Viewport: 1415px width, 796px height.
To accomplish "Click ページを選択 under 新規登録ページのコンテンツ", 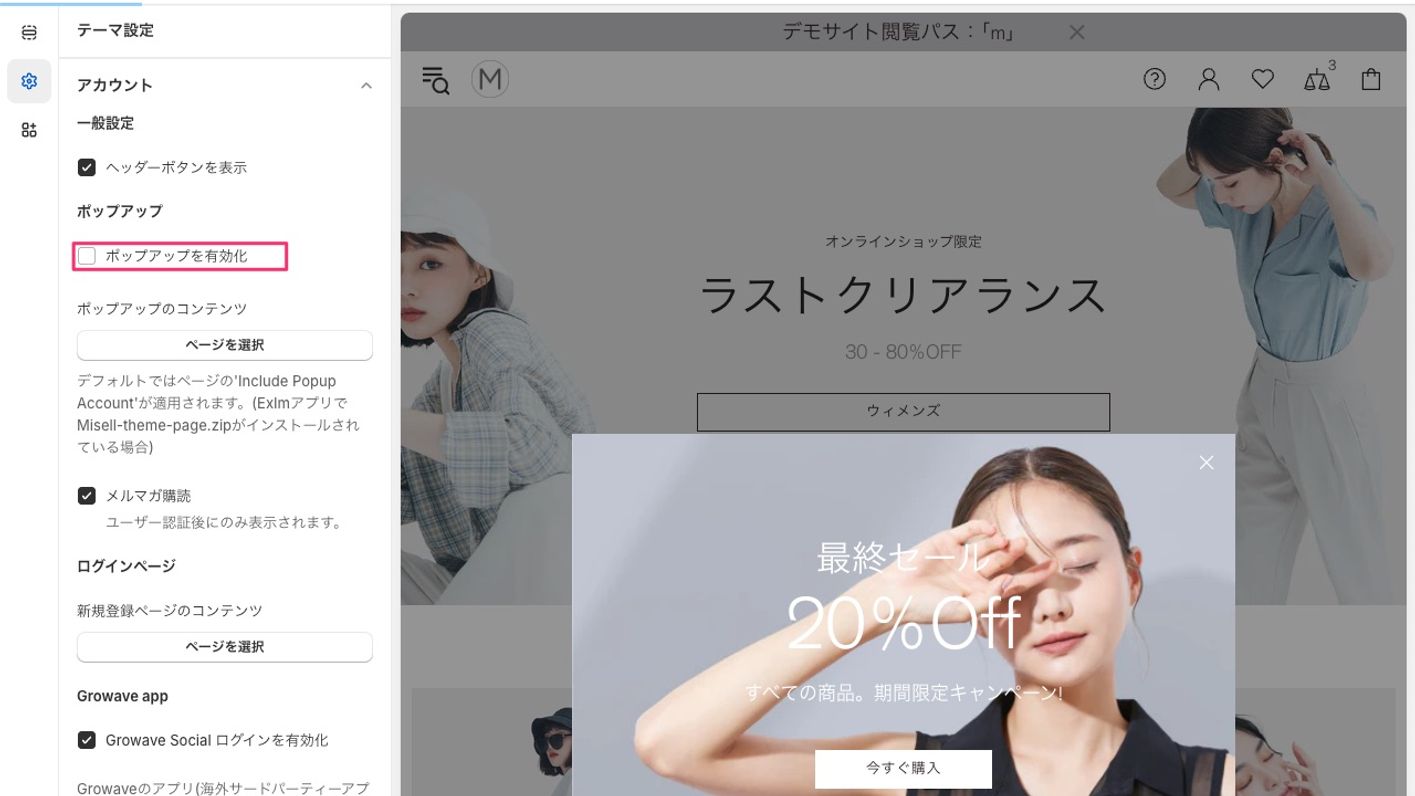I will [x=225, y=647].
